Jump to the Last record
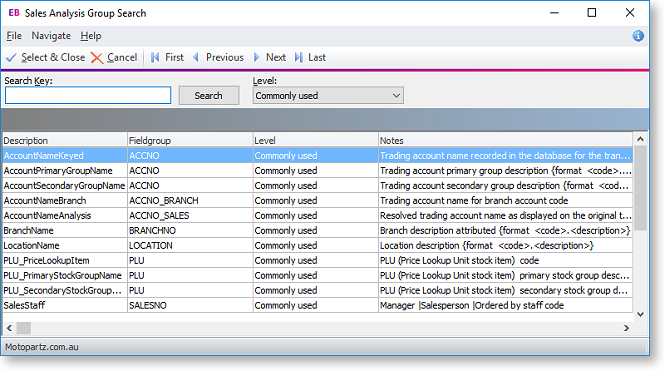Image resolution: width=665 pixels, height=371 pixels. 310,57
